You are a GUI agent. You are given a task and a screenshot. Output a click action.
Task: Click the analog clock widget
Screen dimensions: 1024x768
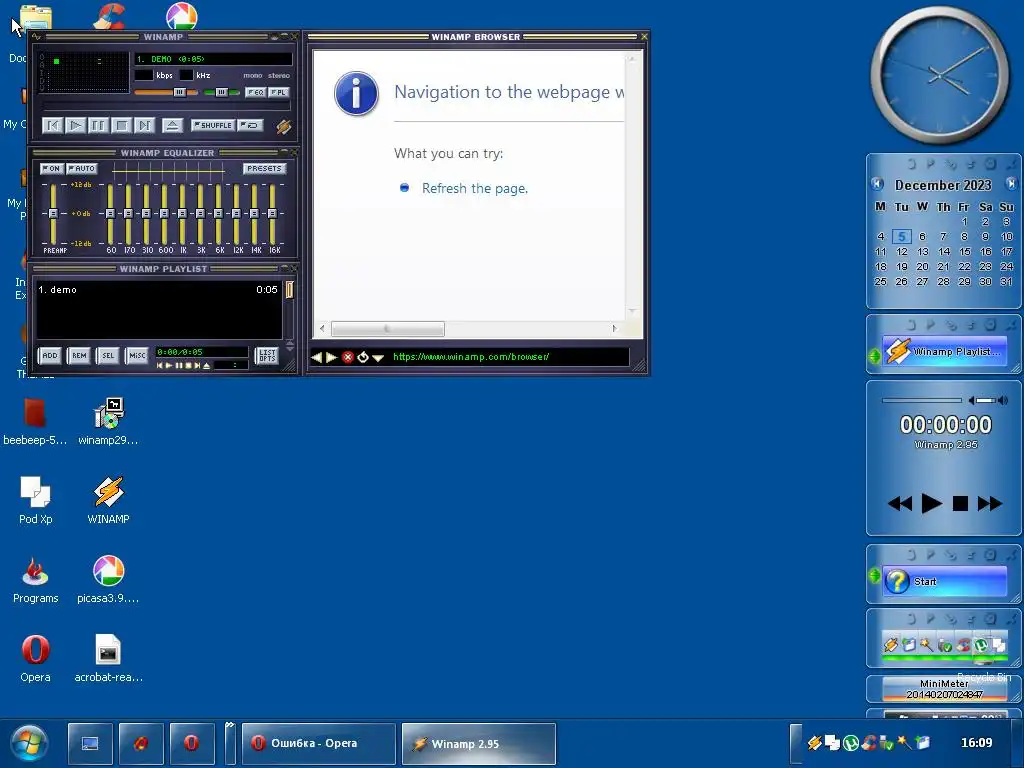click(940, 76)
